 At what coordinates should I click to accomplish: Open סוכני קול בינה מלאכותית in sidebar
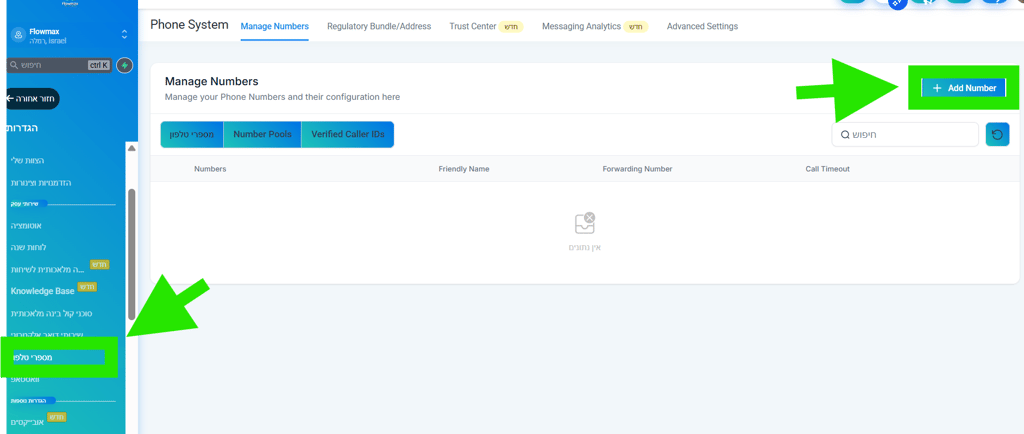click(x=52, y=313)
